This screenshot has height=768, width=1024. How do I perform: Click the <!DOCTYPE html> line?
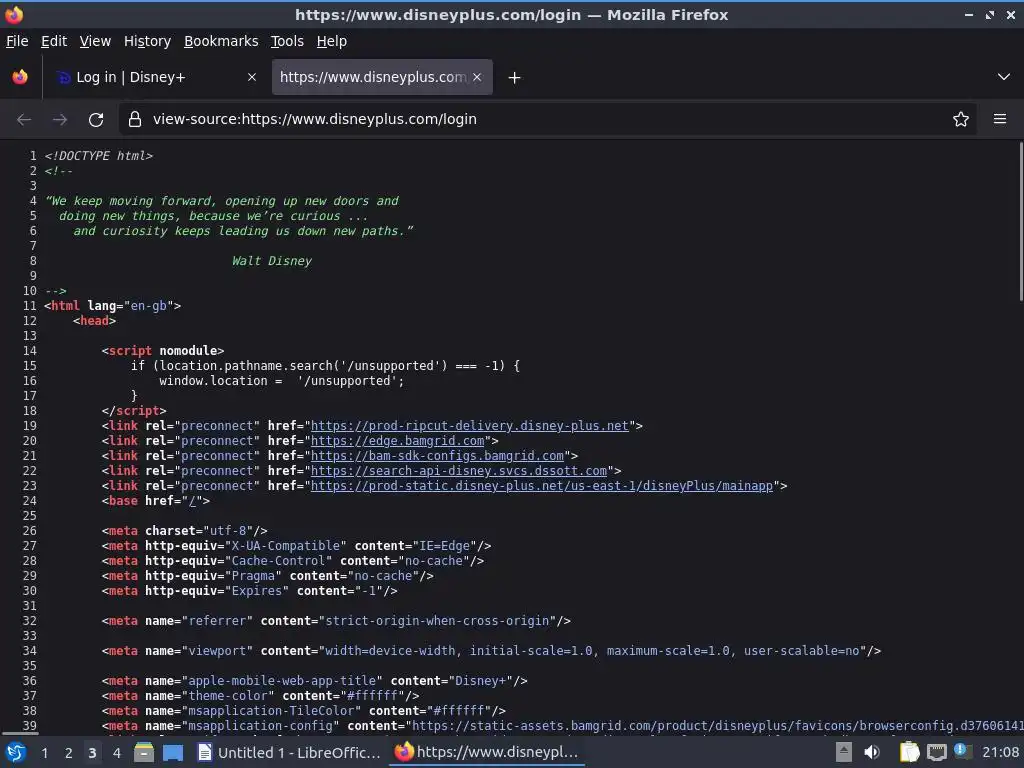tap(99, 155)
